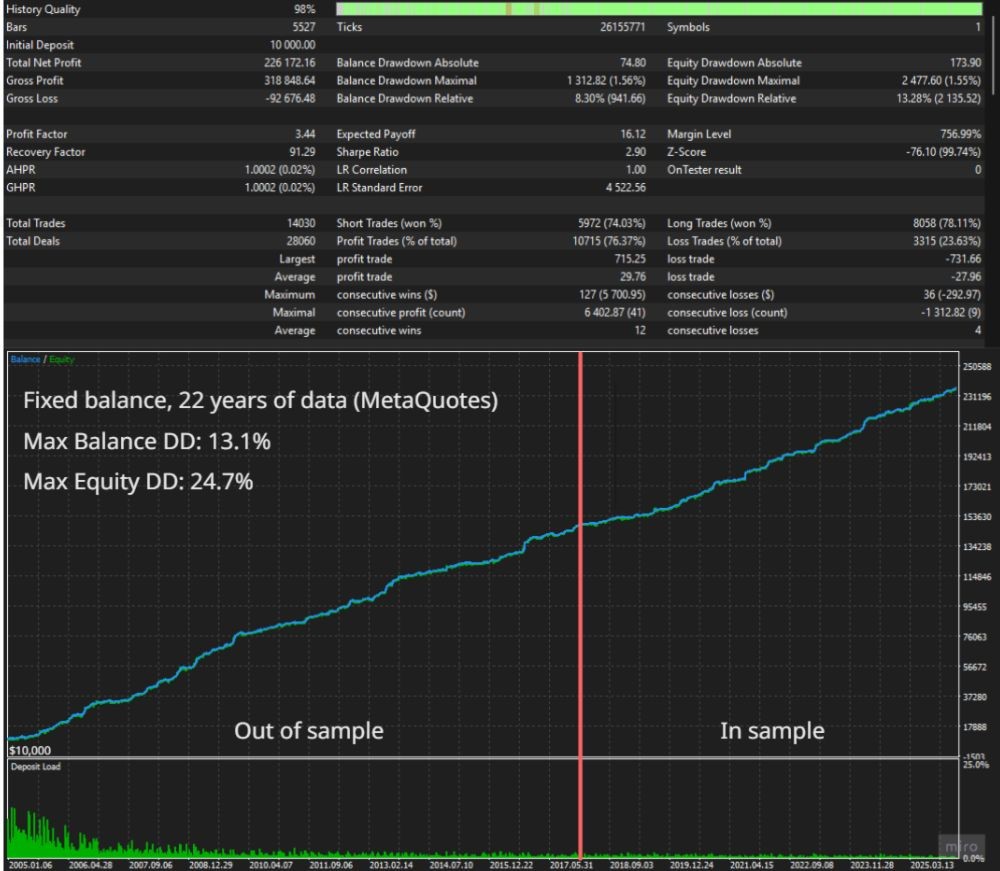Click the Margin Level value "756.99%"

point(961,134)
